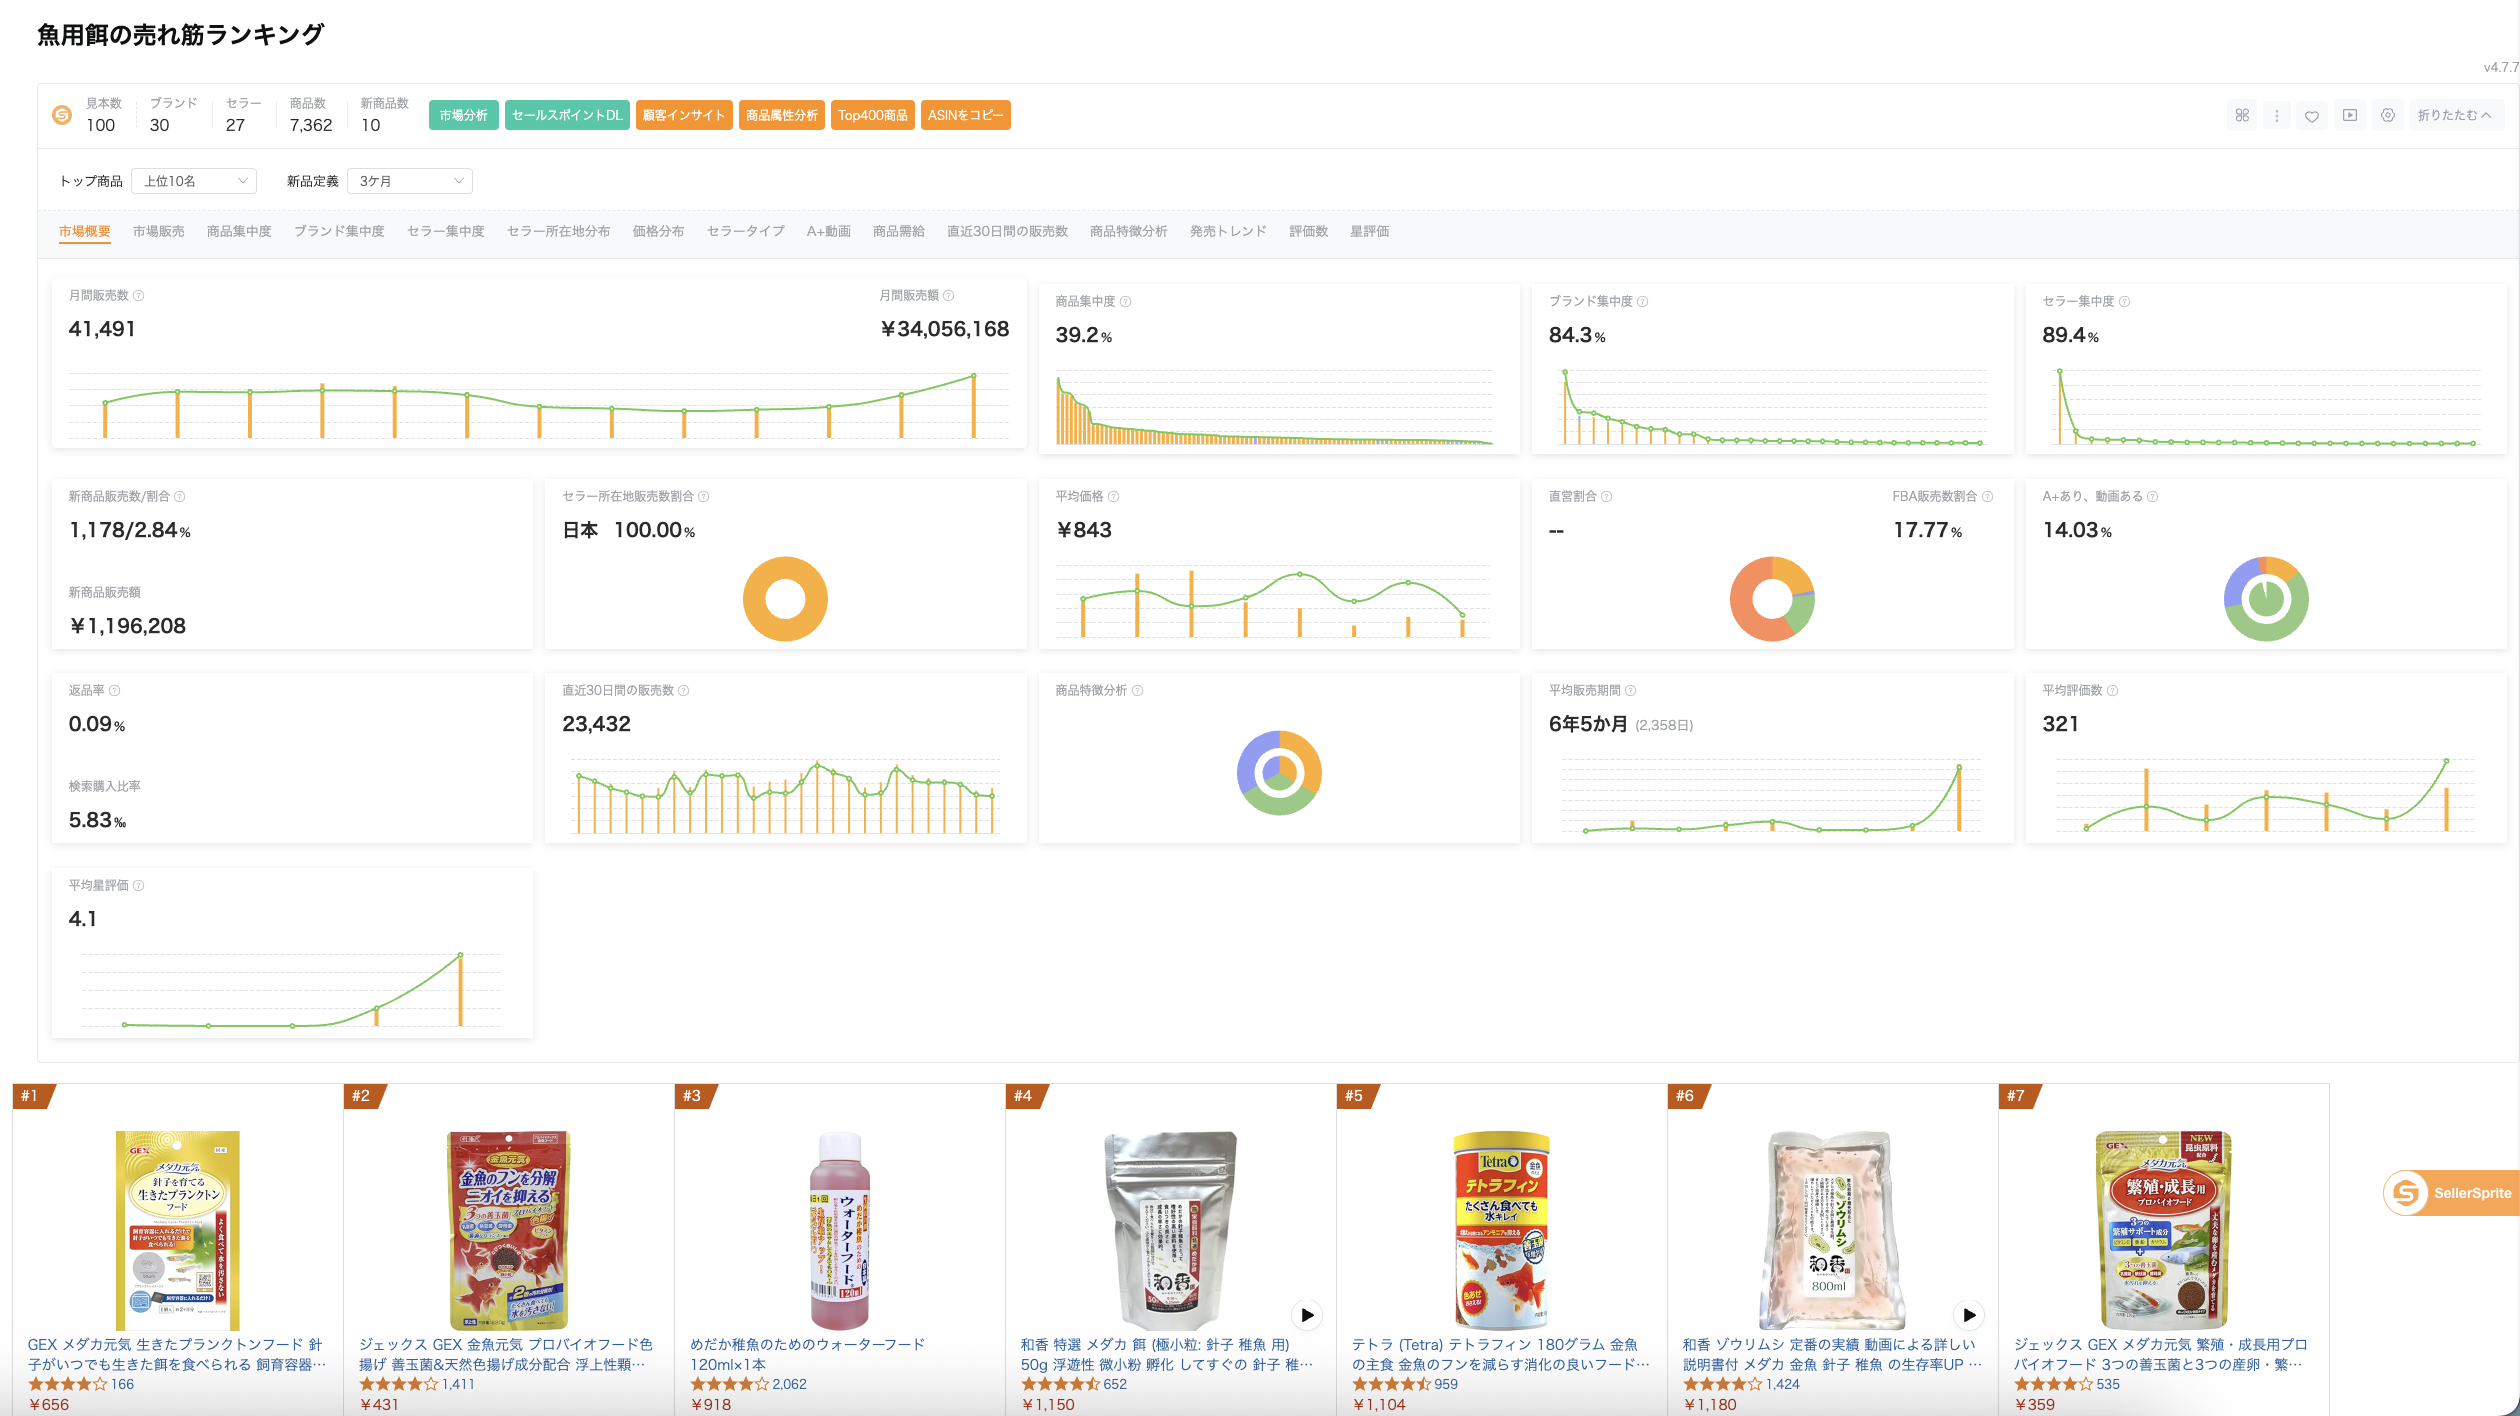Click the 顧客インサイト button
This screenshot has width=2520, height=1416.
click(684, 115)
